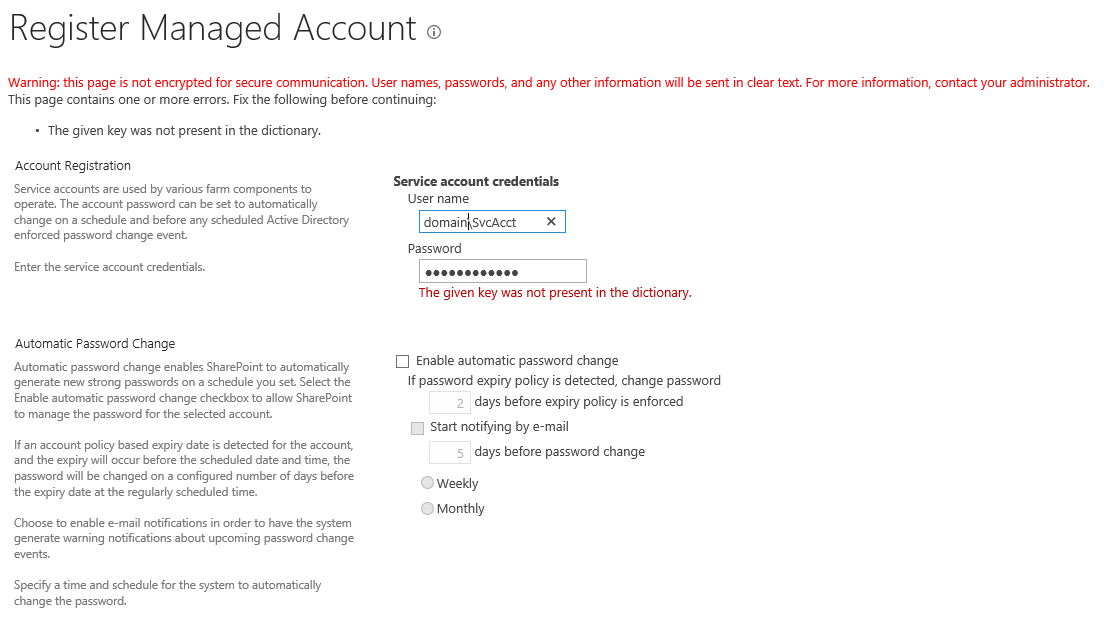Open the info icon beside the page title
The height and width of the screenshot is (623, 1104).
[434, 32]
